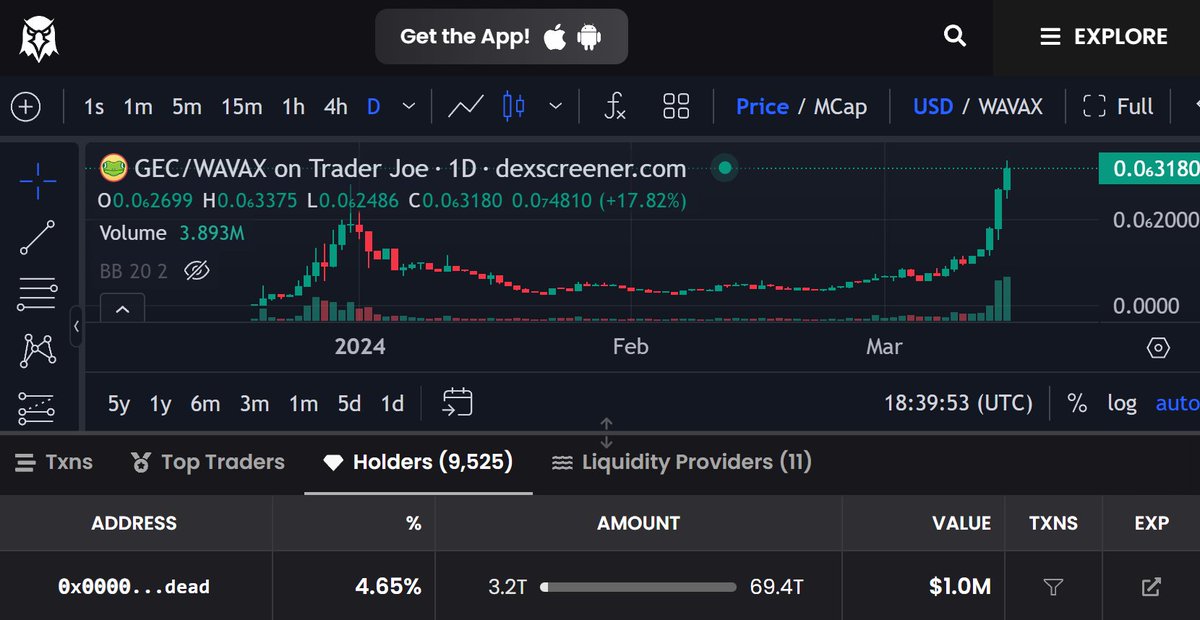1200x620 pixels.
Task: Click the Volume 3.893M label
Action: (172, 233)
